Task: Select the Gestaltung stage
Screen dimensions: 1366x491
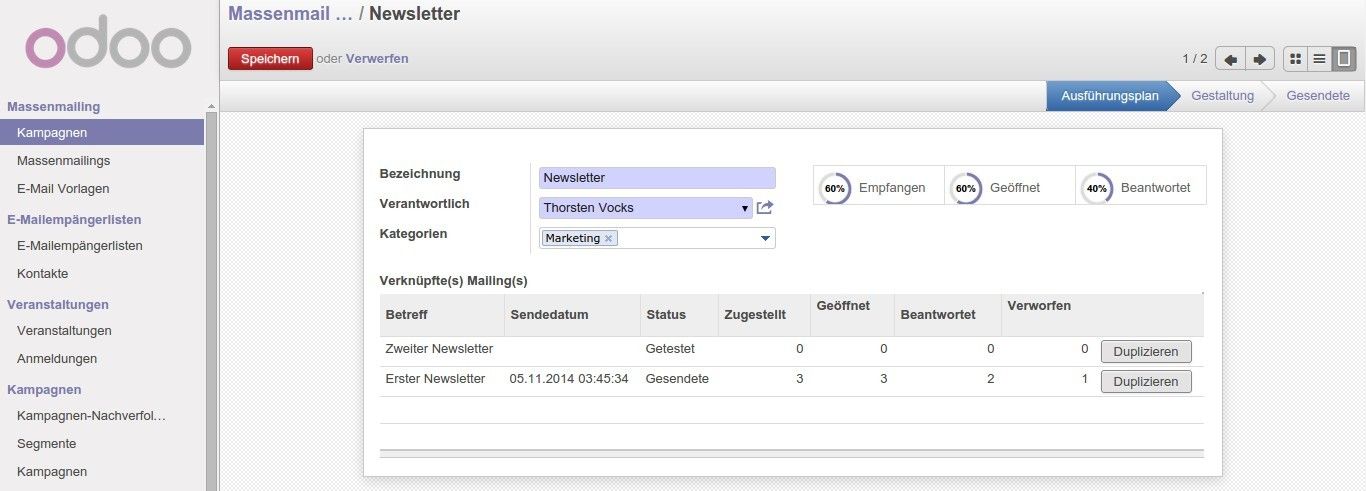Action: pyautogui.click(x=1222, y=96)
